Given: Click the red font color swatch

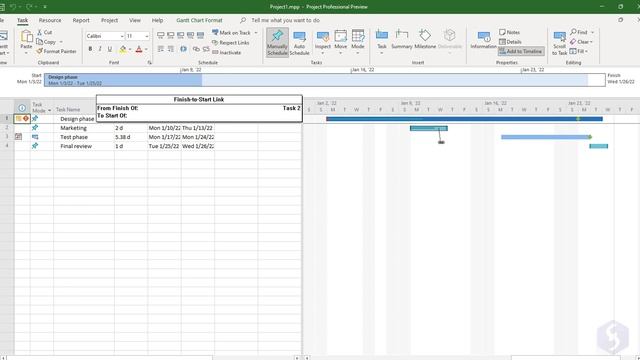Looking at the screenshot, I should coord(139,49).
